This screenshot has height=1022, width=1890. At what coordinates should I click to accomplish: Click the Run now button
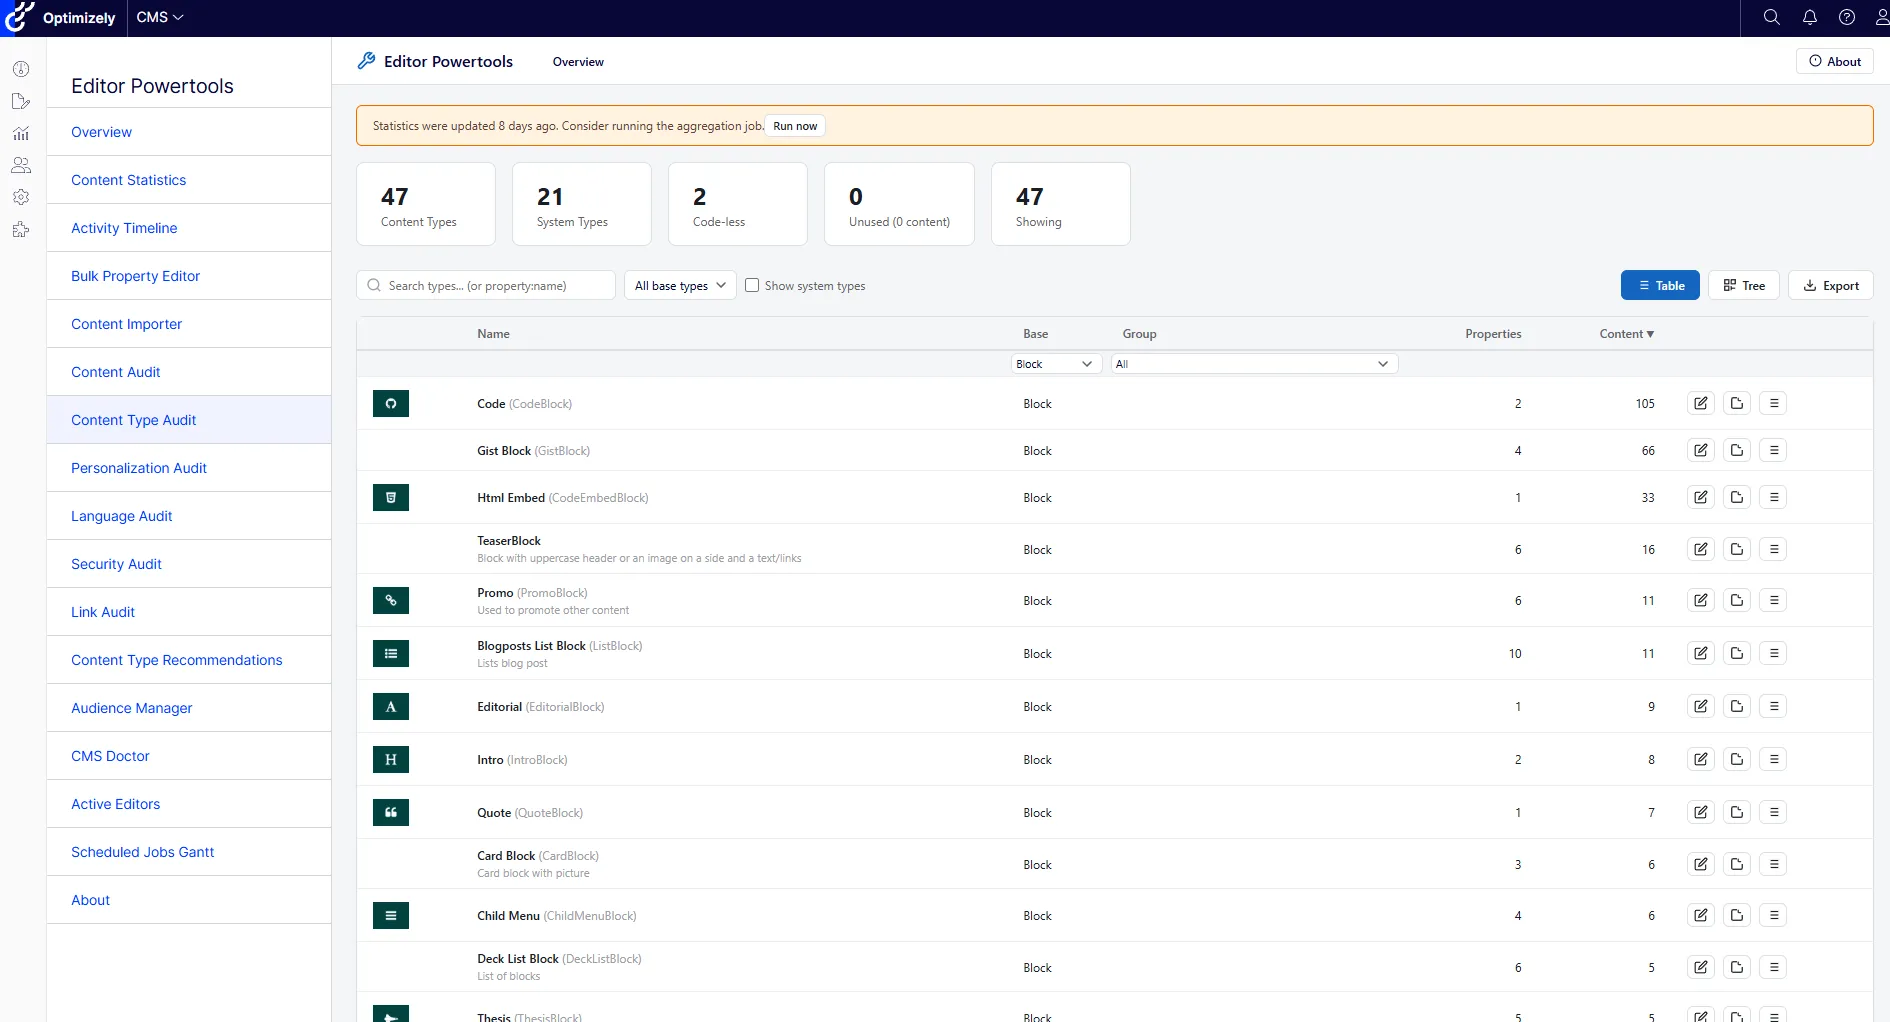795,126
